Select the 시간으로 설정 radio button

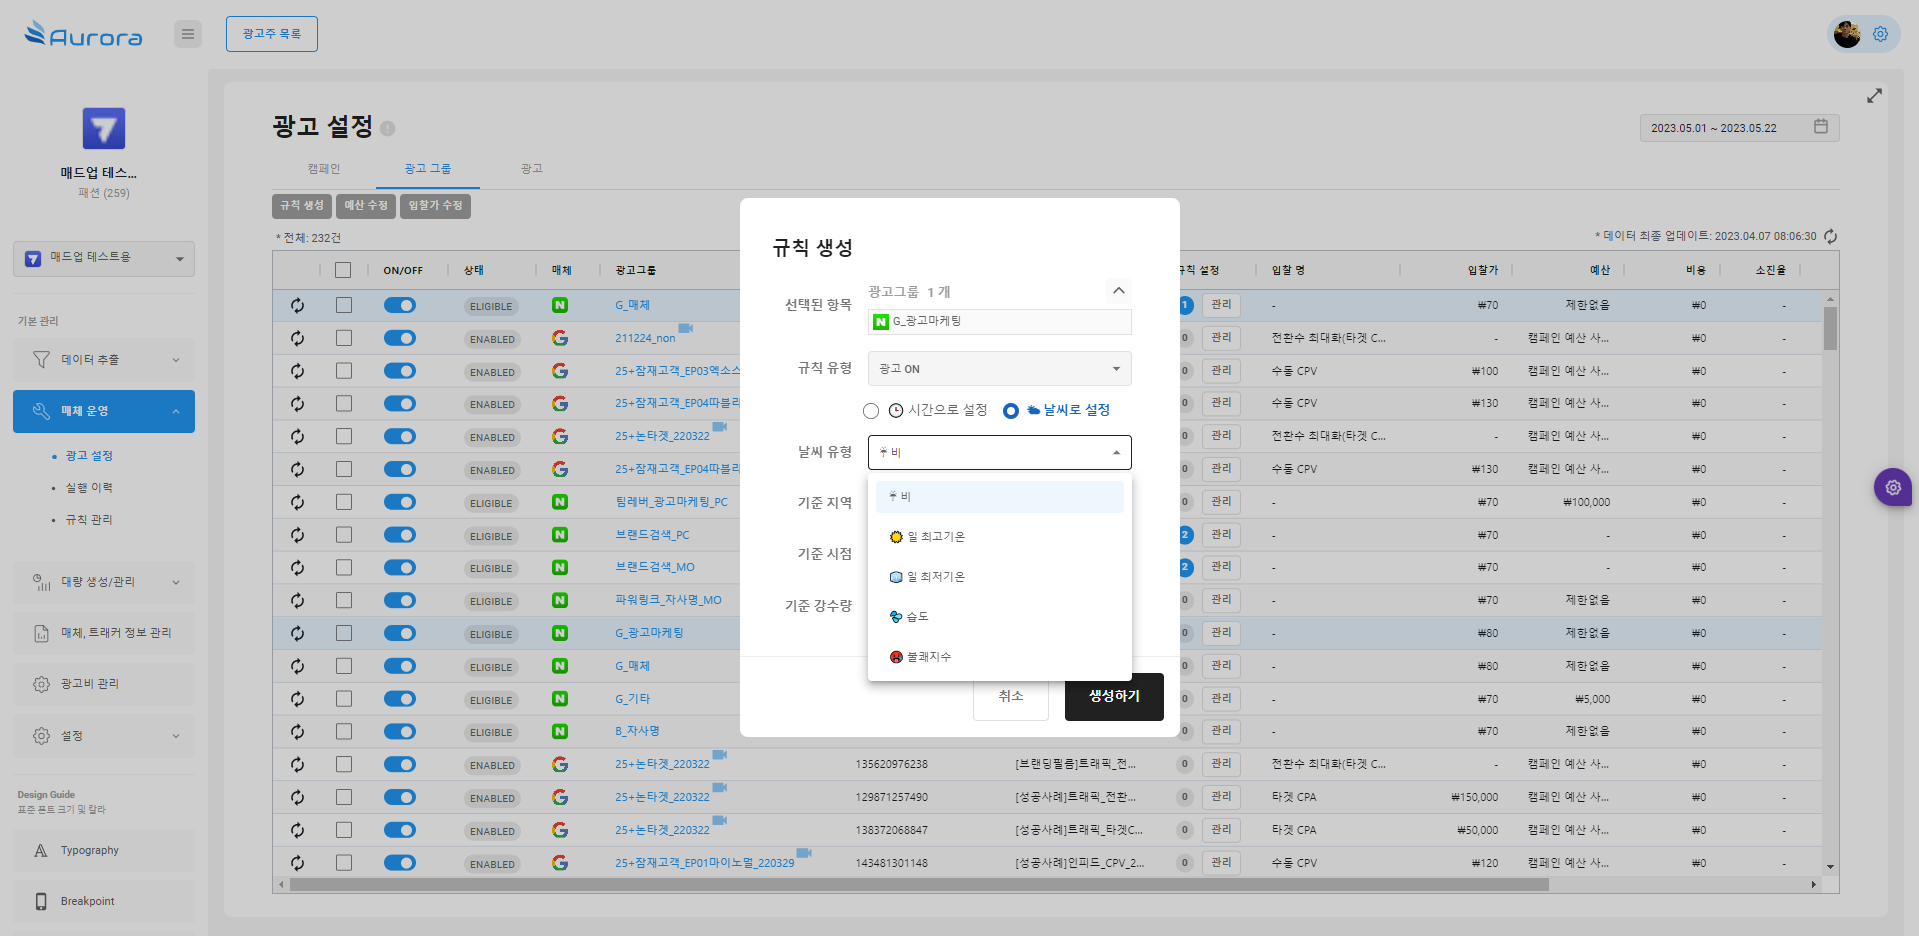(871, 411)
